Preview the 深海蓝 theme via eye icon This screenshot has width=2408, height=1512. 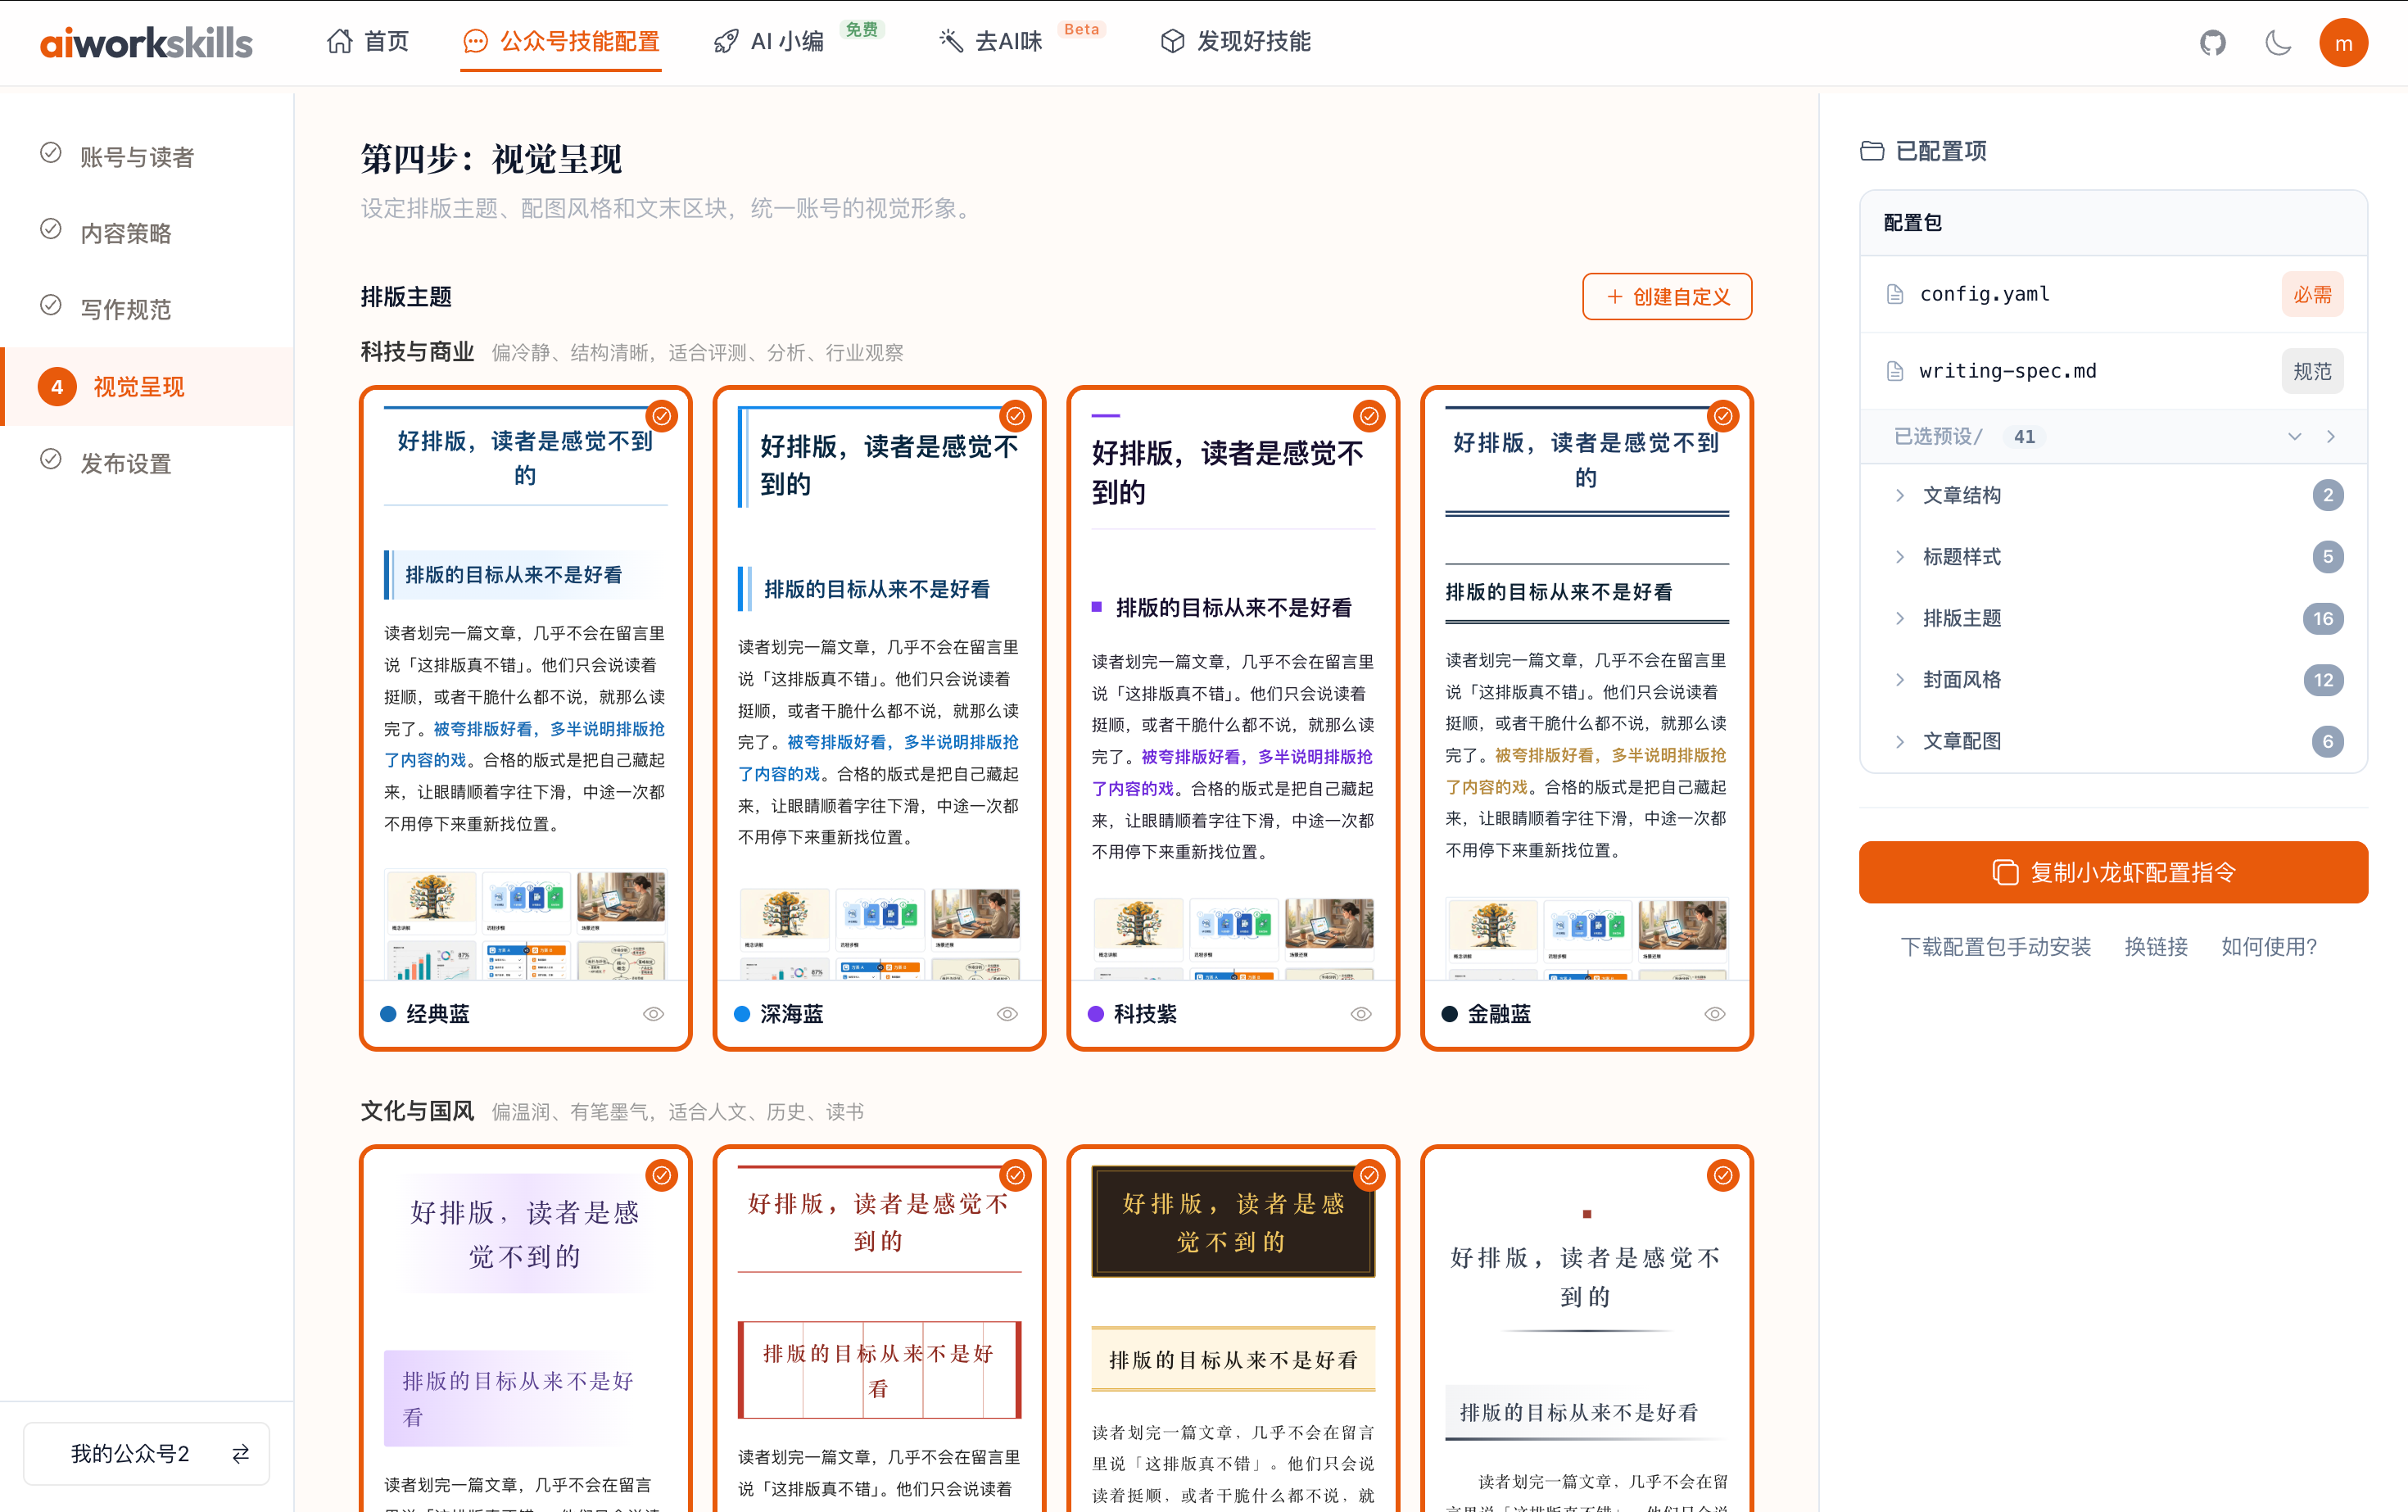1007,1014
